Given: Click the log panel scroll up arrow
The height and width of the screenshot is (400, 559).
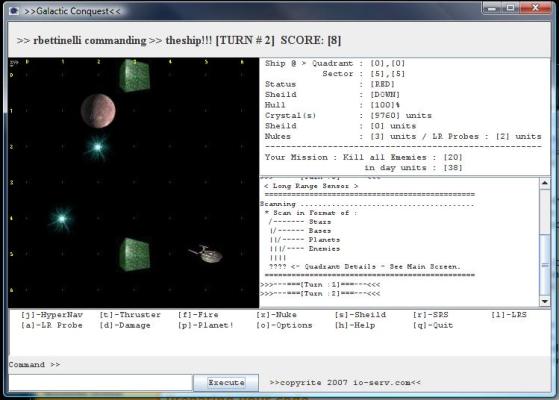Looking at the screenshot, I should click(545, 183).
